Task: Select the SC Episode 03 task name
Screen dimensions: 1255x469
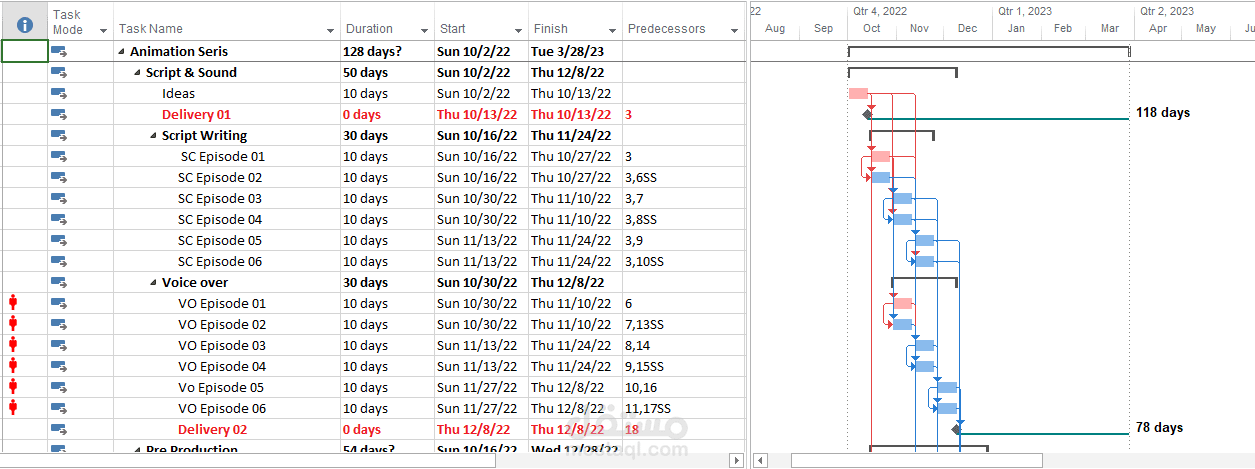Action: [x=220, y=198]
